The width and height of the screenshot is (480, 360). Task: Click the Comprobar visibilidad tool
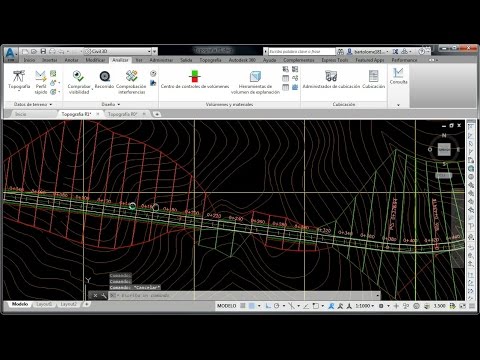(79, 82)
